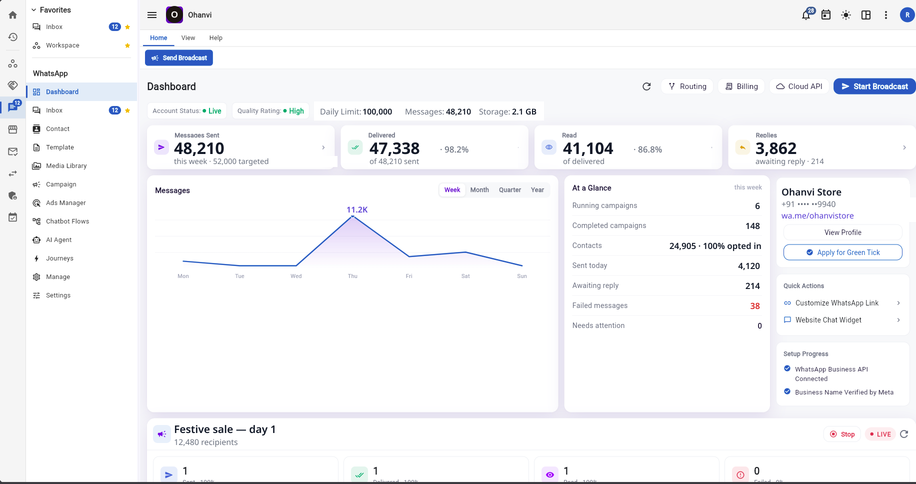Open the notifications bell
Viewport: 916px width, 484px height.
tap(806, 15)
